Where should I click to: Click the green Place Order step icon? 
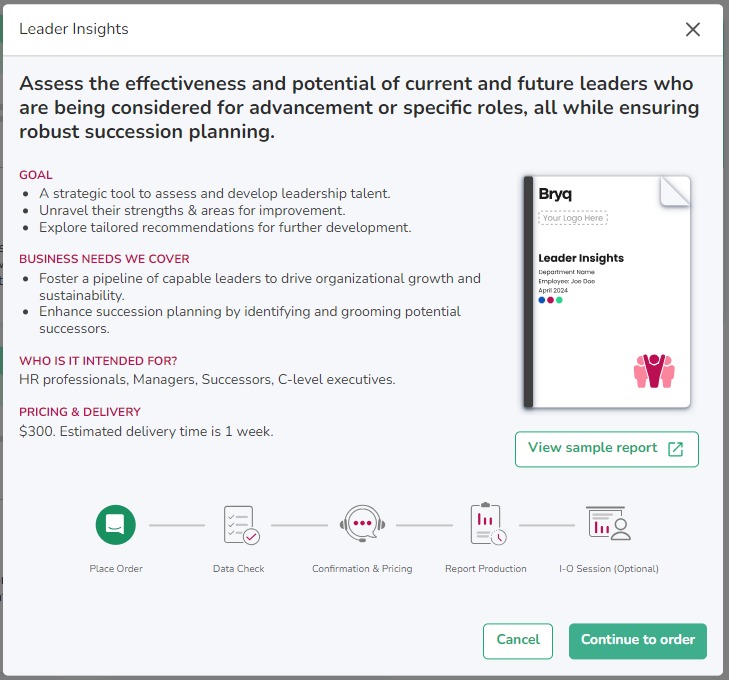pos(116,524)
